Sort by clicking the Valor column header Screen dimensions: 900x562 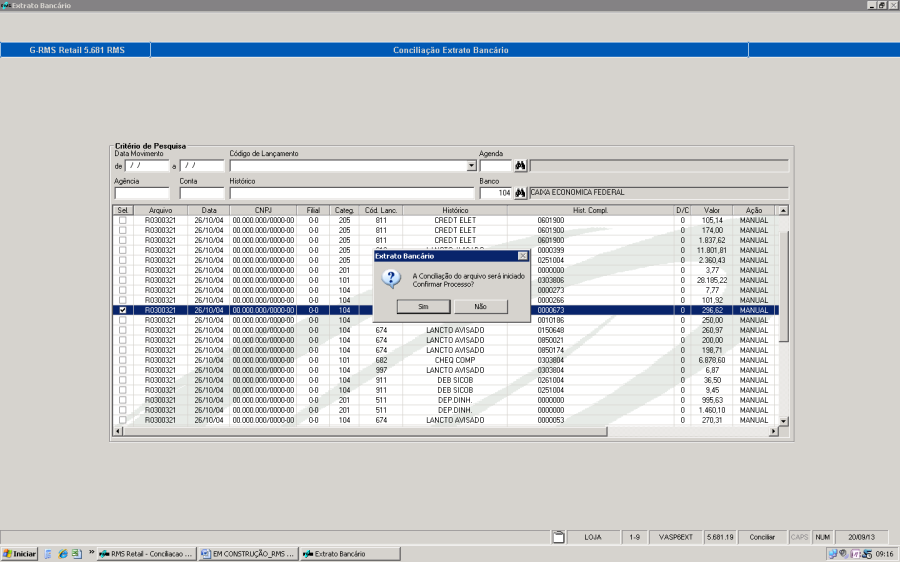tap(712, 210)
